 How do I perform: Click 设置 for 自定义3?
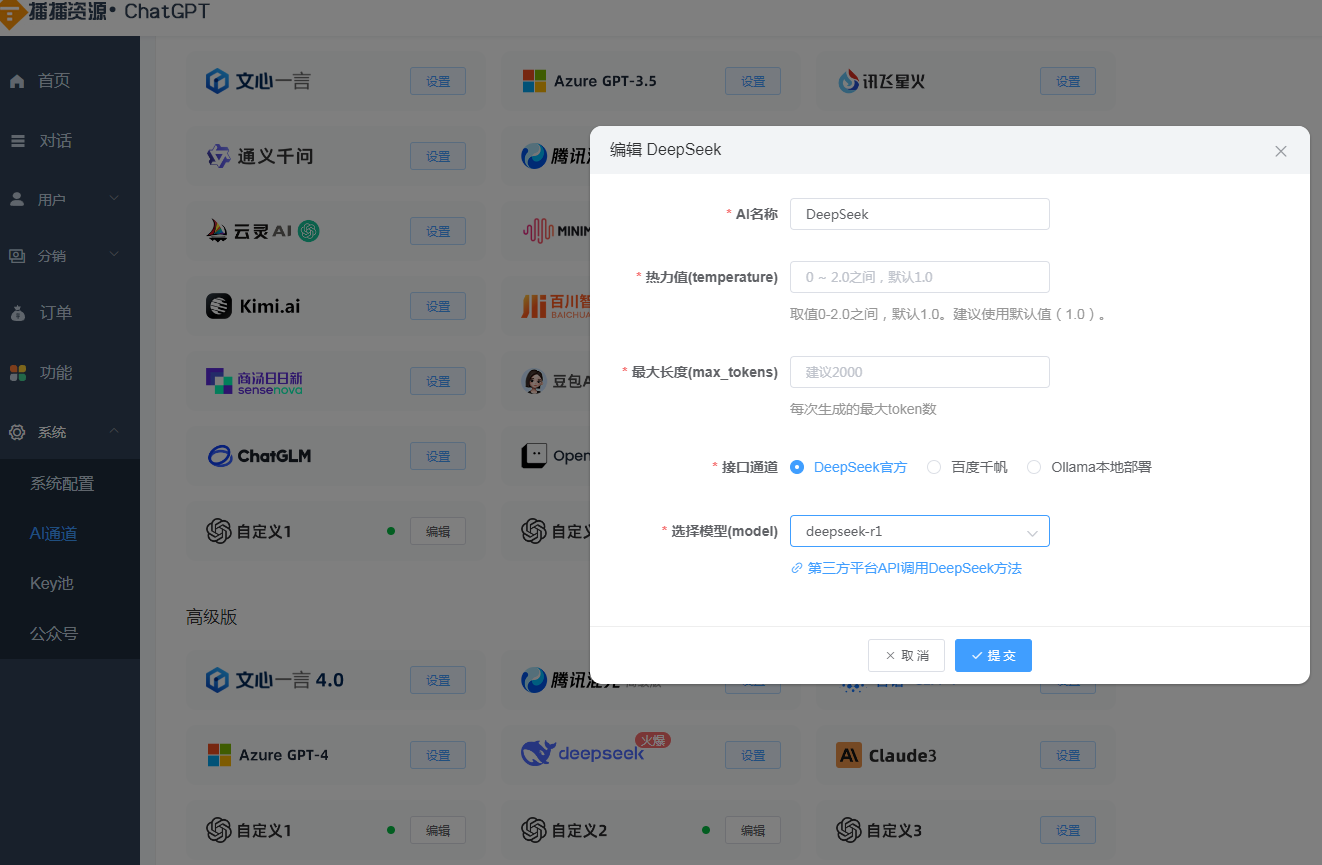coord(1068,831)
